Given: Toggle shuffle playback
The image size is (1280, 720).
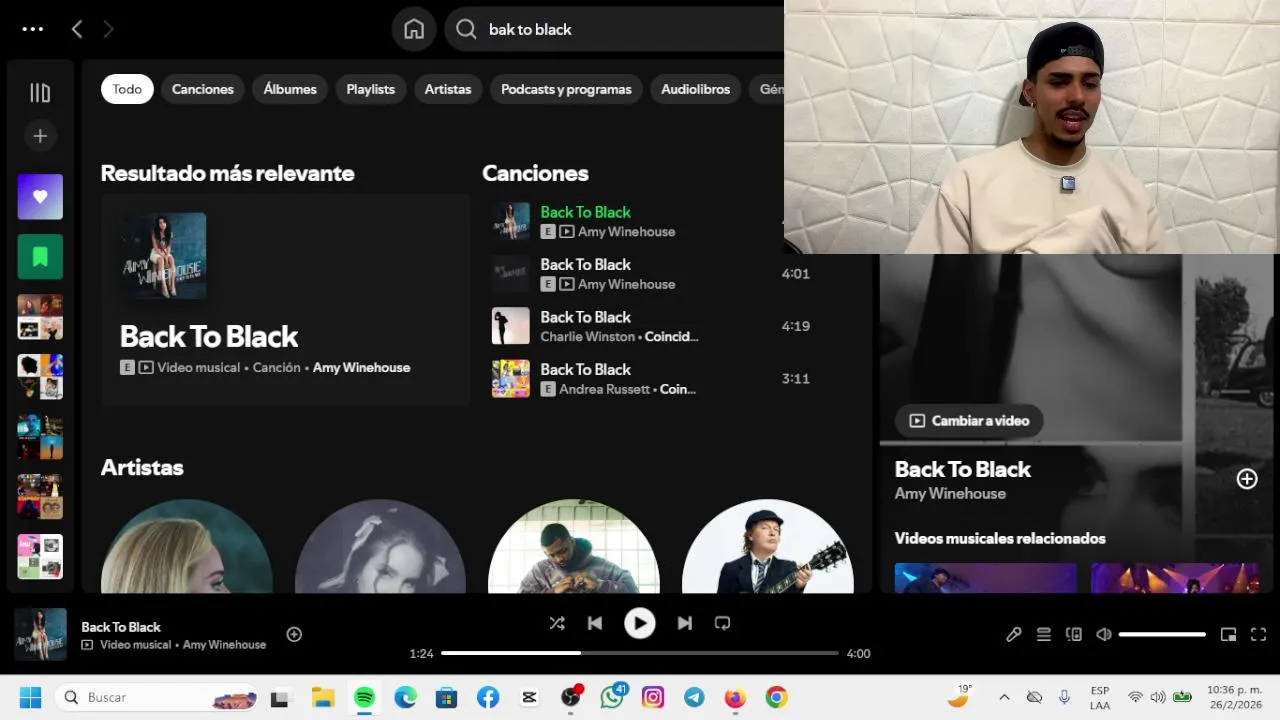Looking at the screenshot, I should (557, 623).
